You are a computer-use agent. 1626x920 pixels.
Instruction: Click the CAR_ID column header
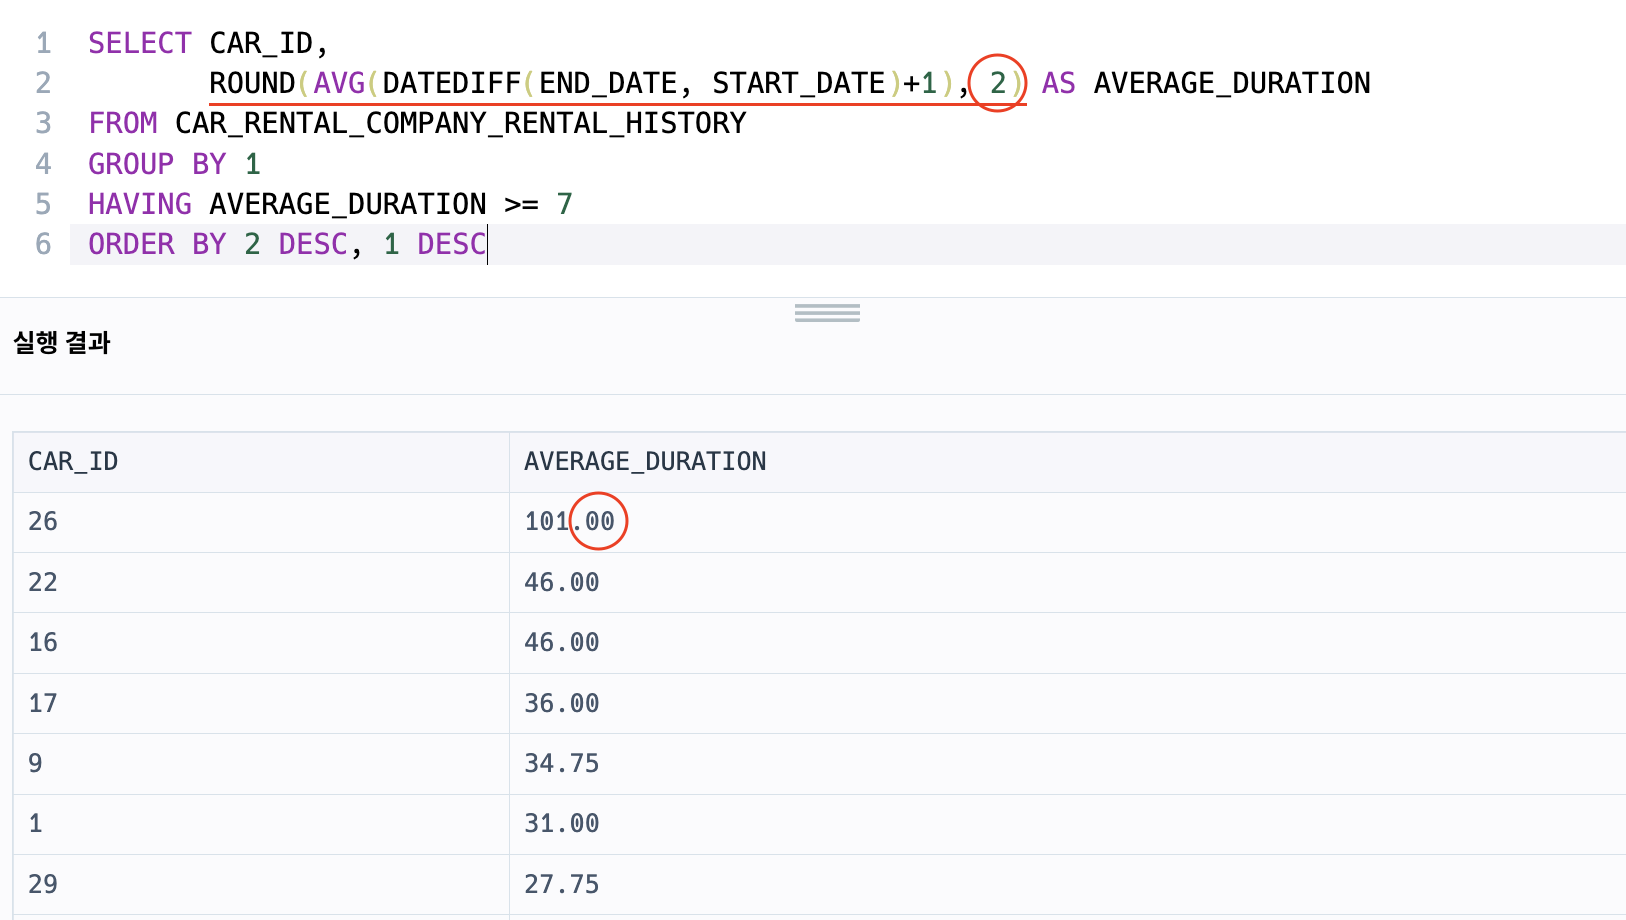click(73, 461)
